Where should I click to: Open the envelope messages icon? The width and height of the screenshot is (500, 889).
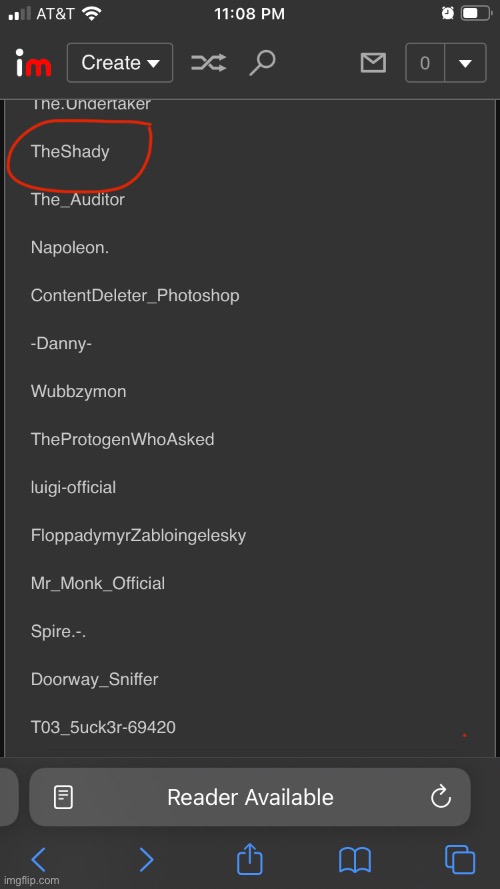[373, 63]
